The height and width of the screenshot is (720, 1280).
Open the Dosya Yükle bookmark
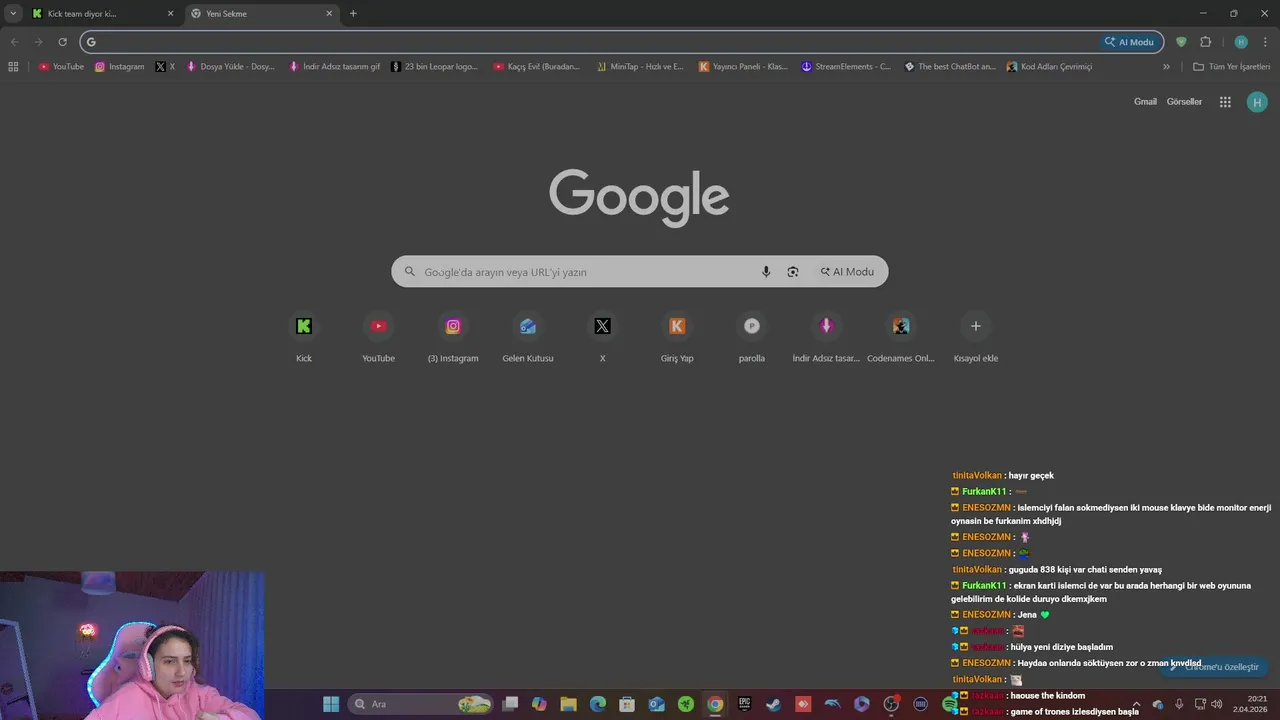(231, 67)
